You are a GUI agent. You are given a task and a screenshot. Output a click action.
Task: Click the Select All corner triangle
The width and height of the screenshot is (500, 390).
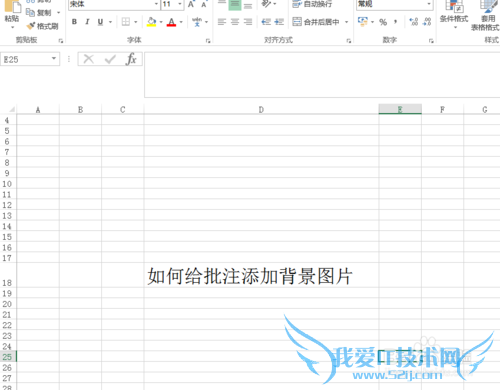(x=11, y=109)
